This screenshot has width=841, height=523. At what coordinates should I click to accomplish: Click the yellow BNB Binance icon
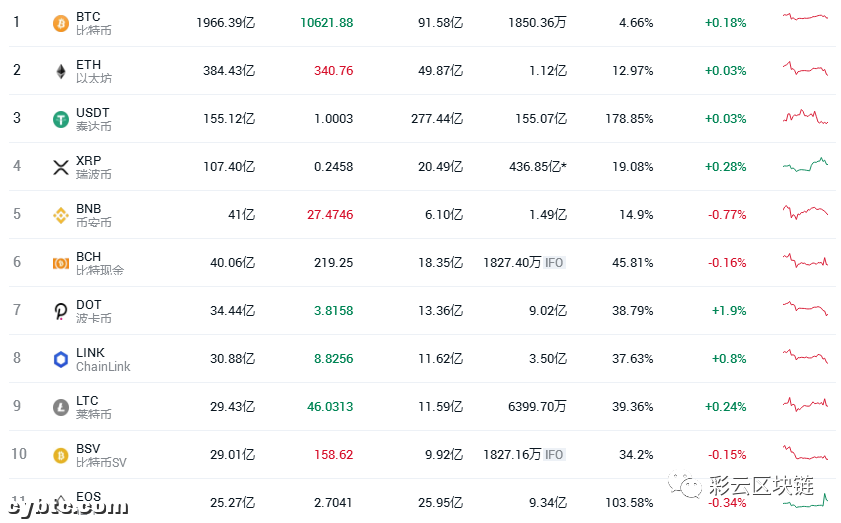[61, 215]
